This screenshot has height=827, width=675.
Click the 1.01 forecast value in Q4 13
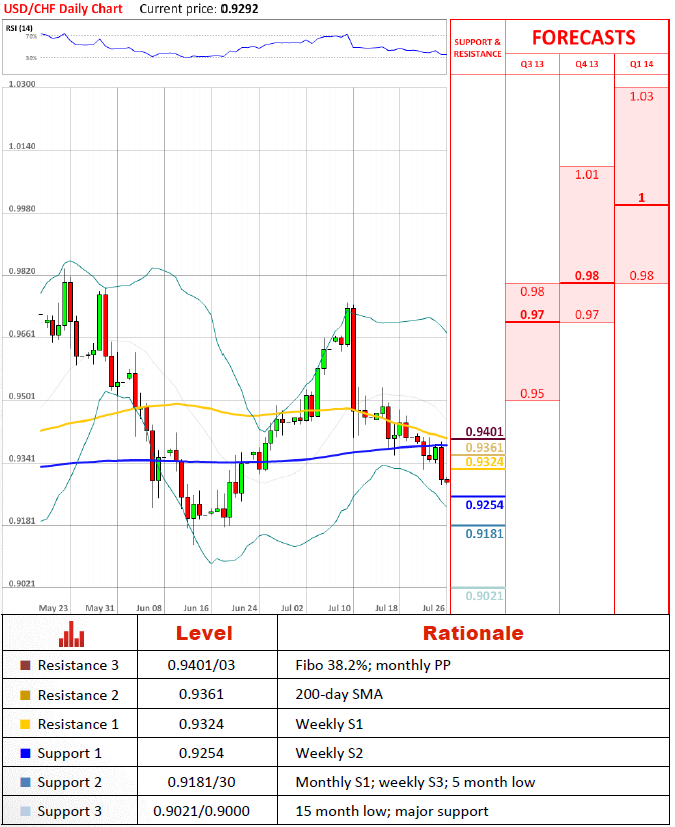[586, 175]
